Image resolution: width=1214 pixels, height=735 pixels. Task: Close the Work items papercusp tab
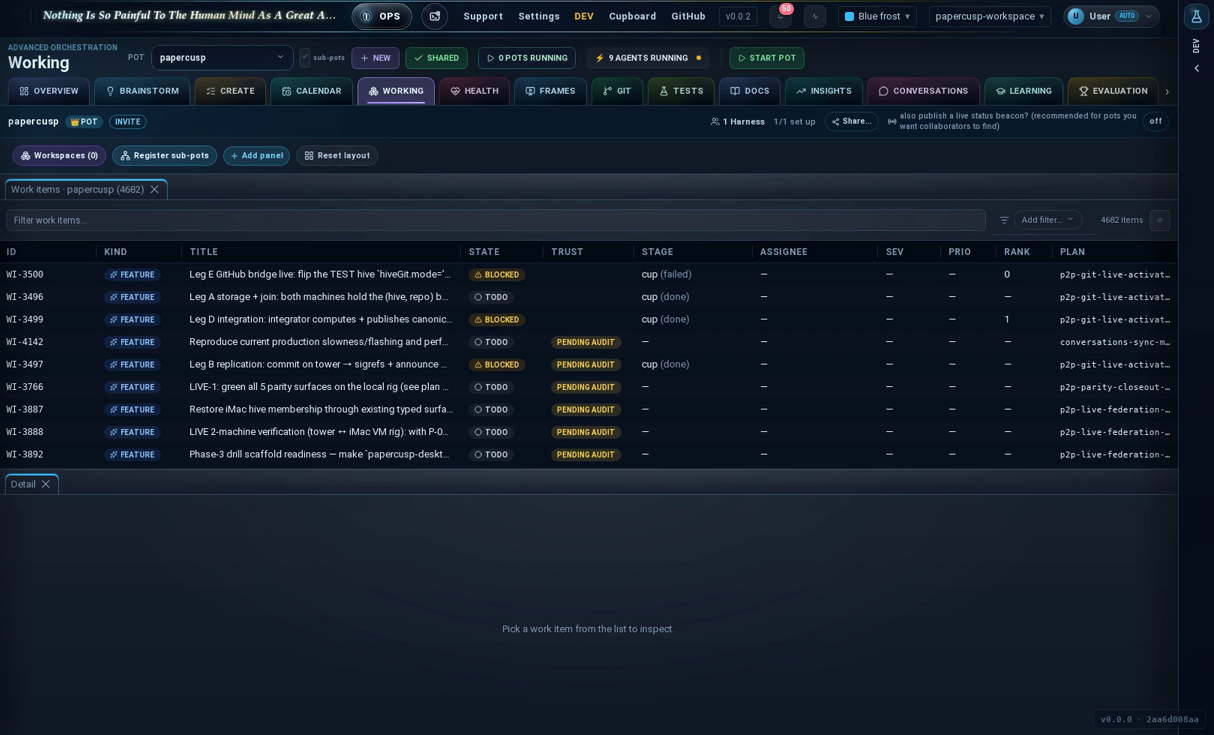coord(154,189)
